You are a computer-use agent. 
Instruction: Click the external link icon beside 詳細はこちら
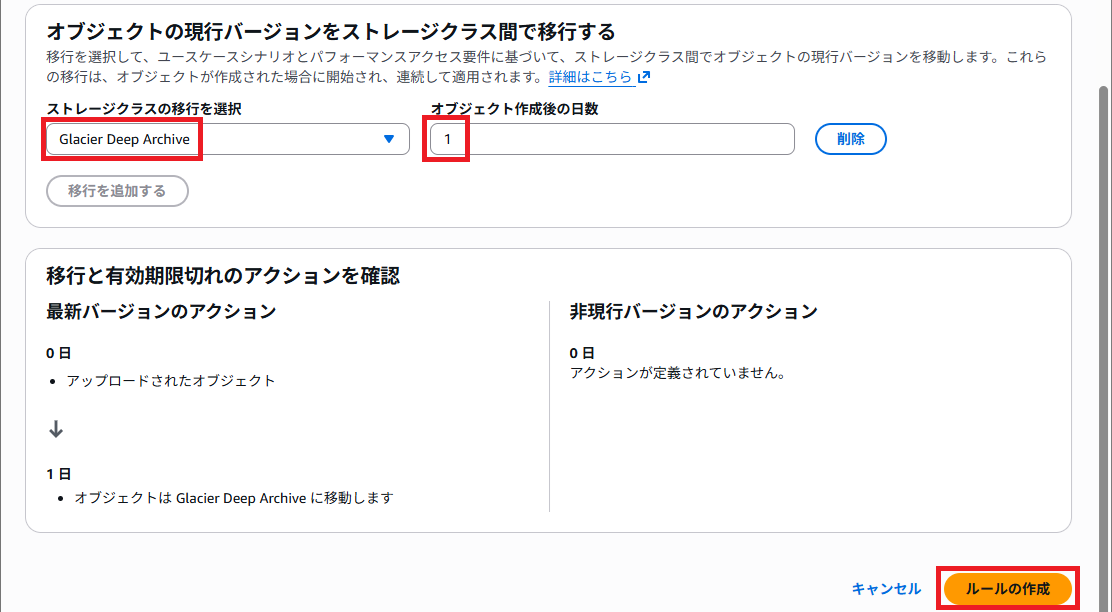pyautogui.click(x=644, y=77)
